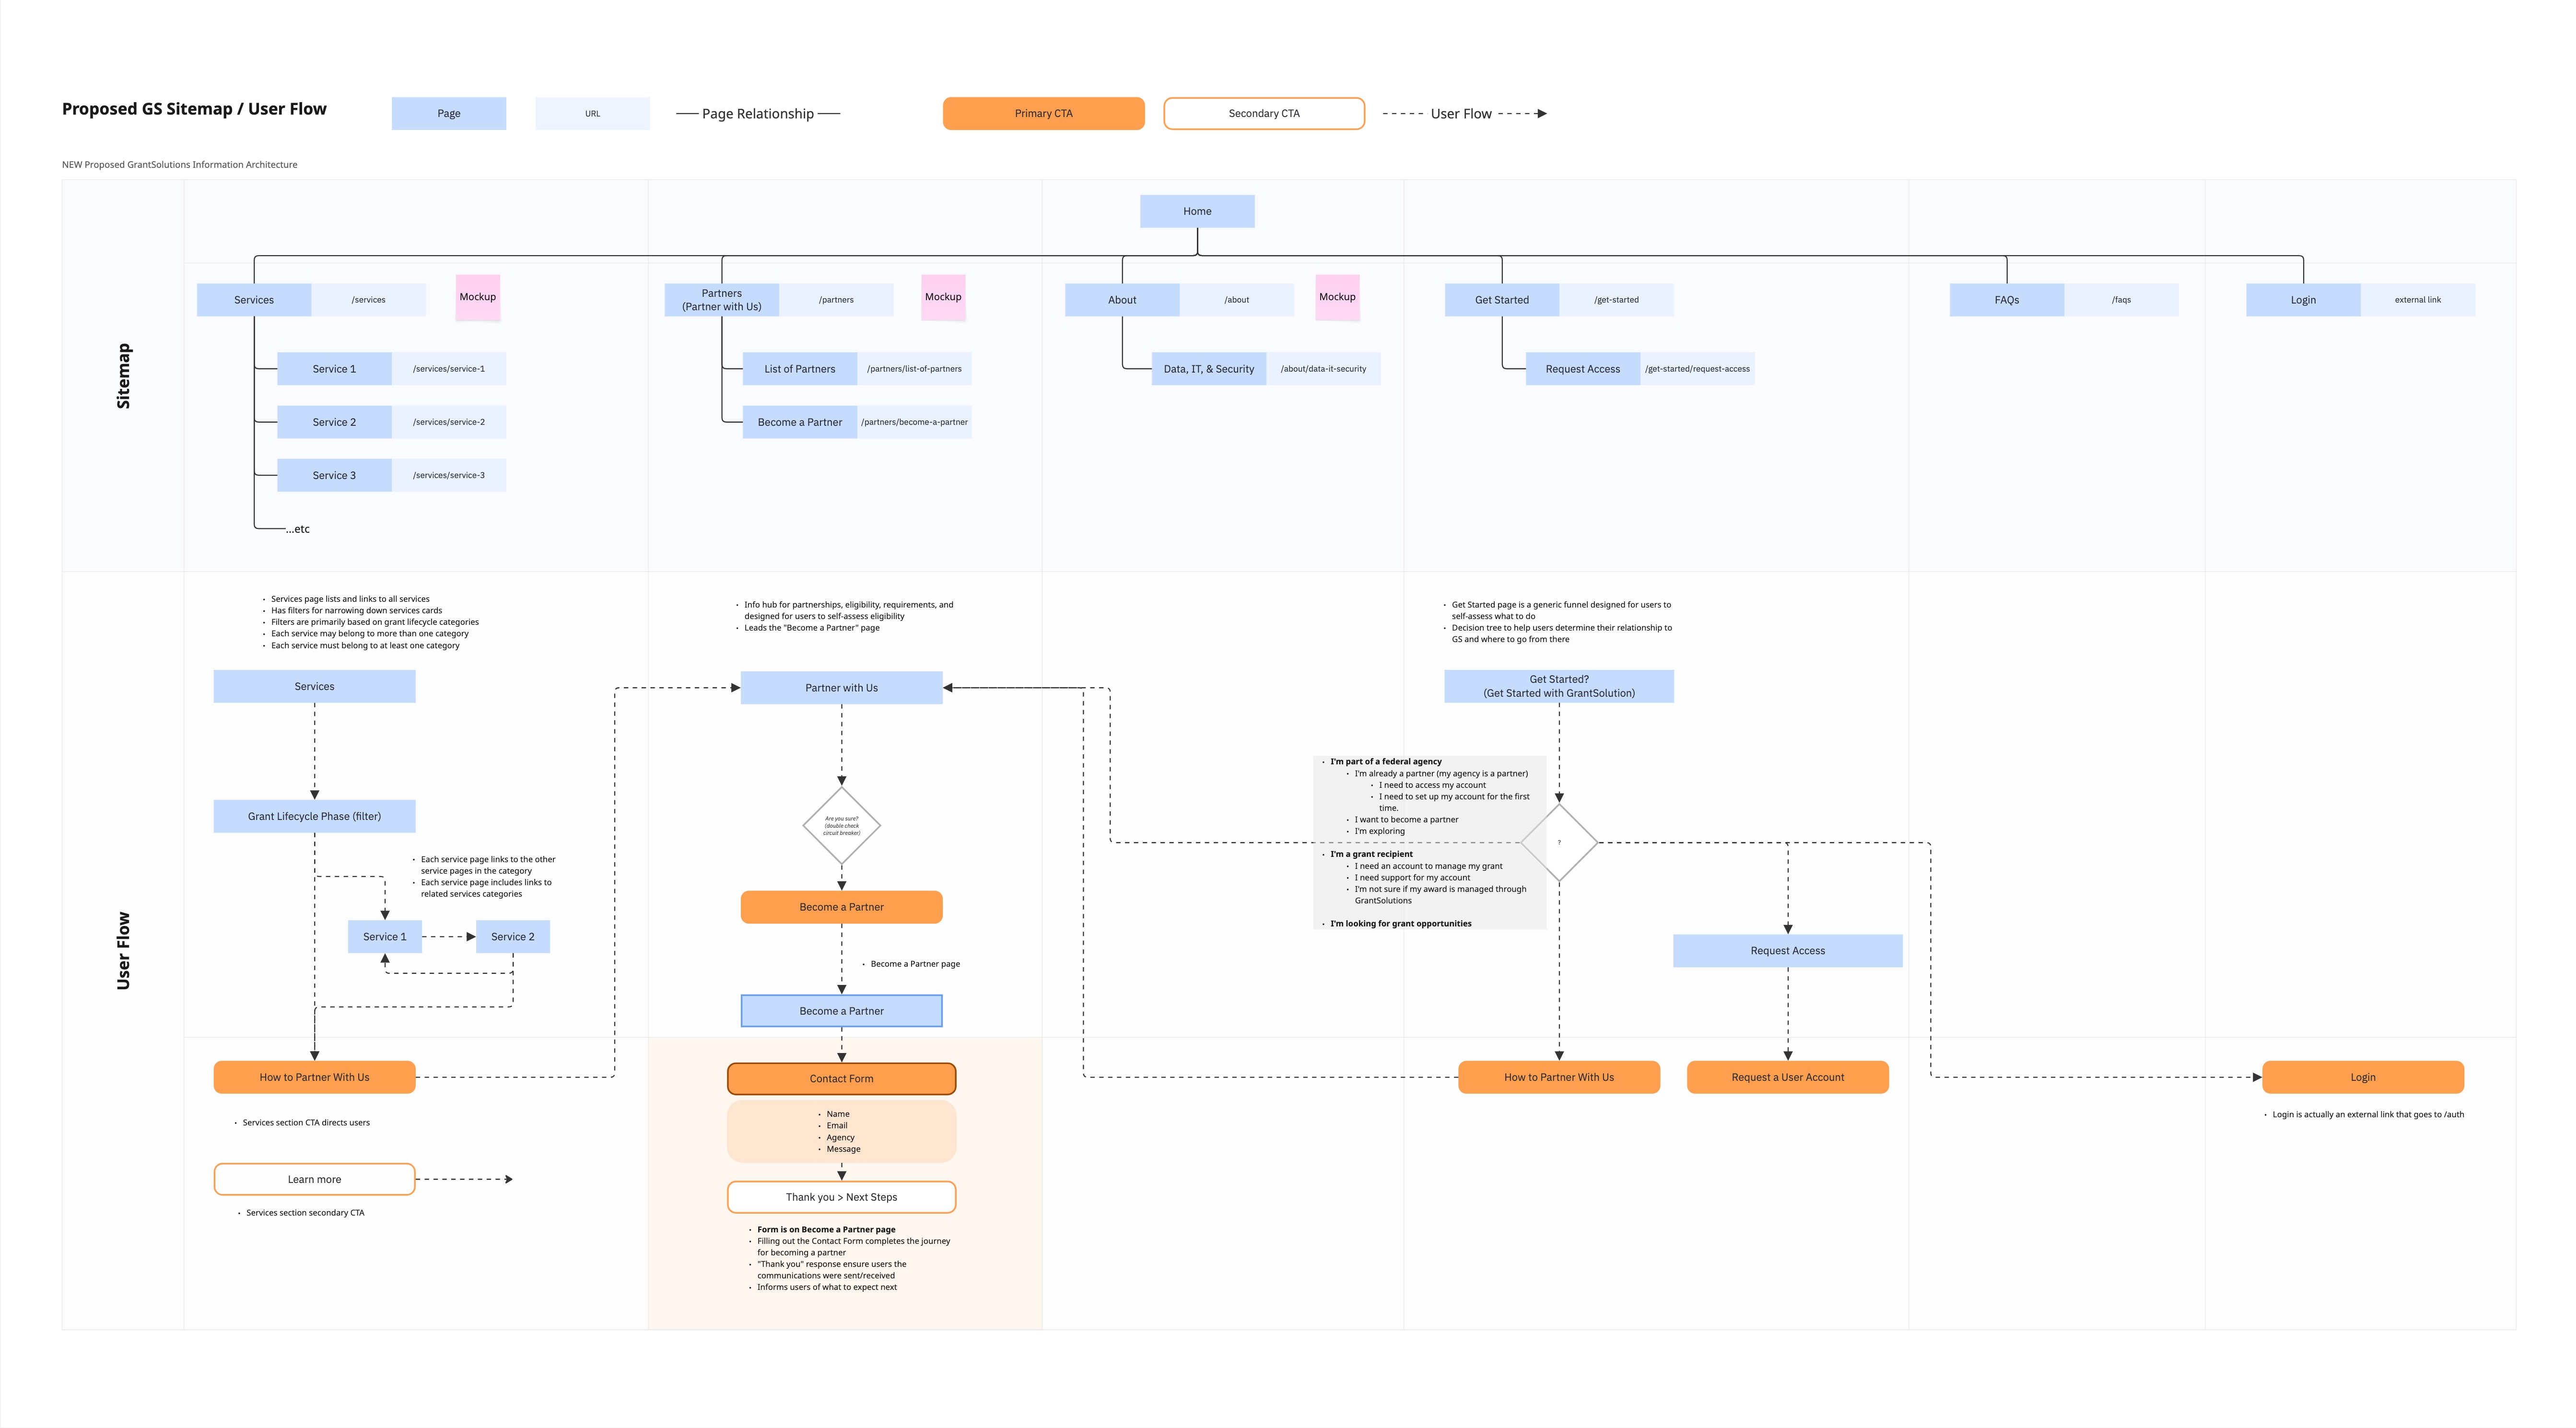Click the Mockup sticky note beside /about
Viewport: 2576px width, 1428px height.
coord(1337,298)
